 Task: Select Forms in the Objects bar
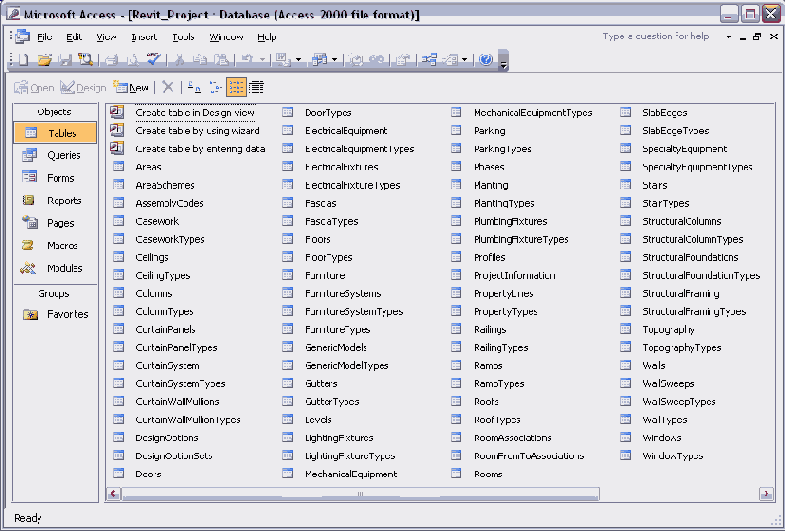coord(55,178)
